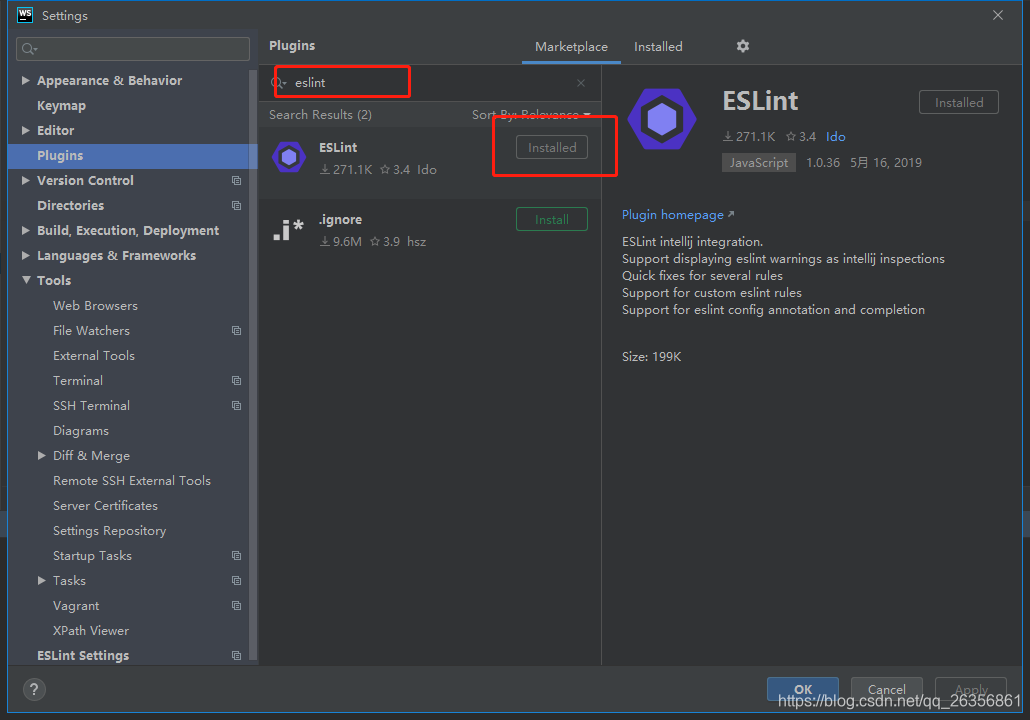The width and height of the screenshot is (1030, 720).
Task: Click the project-settings icon beside ESLint Settings
Action: pos(236,655)
